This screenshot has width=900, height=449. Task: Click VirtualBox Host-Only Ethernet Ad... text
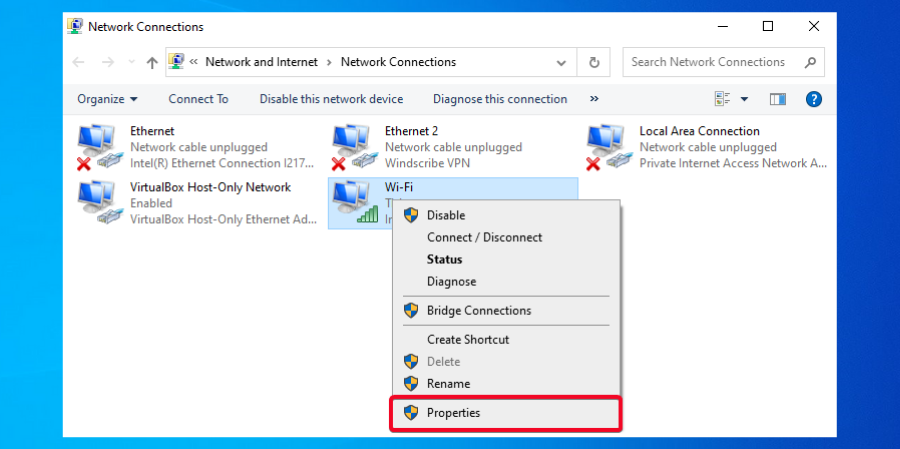tap(223, 219)
